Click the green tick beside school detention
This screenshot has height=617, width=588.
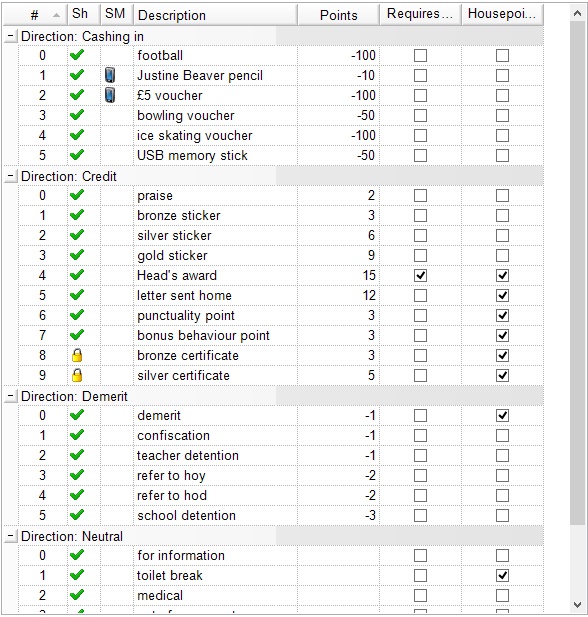coord(77,515)
